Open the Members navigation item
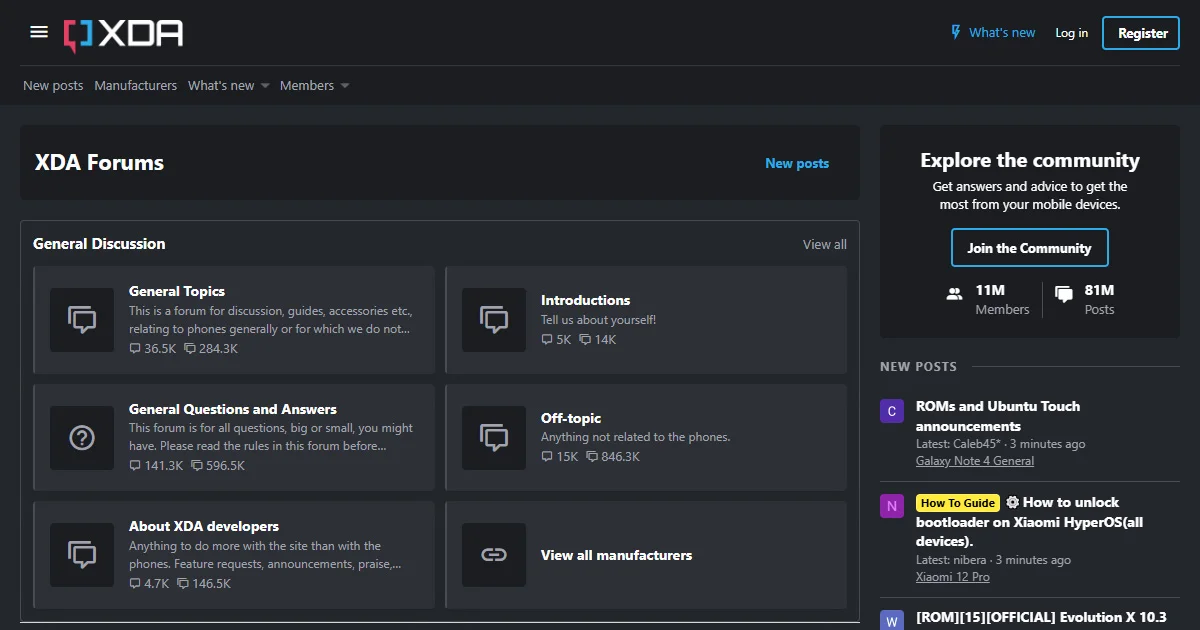The width and height of the screenshot is (1200, 630). [x=307, y=86]
